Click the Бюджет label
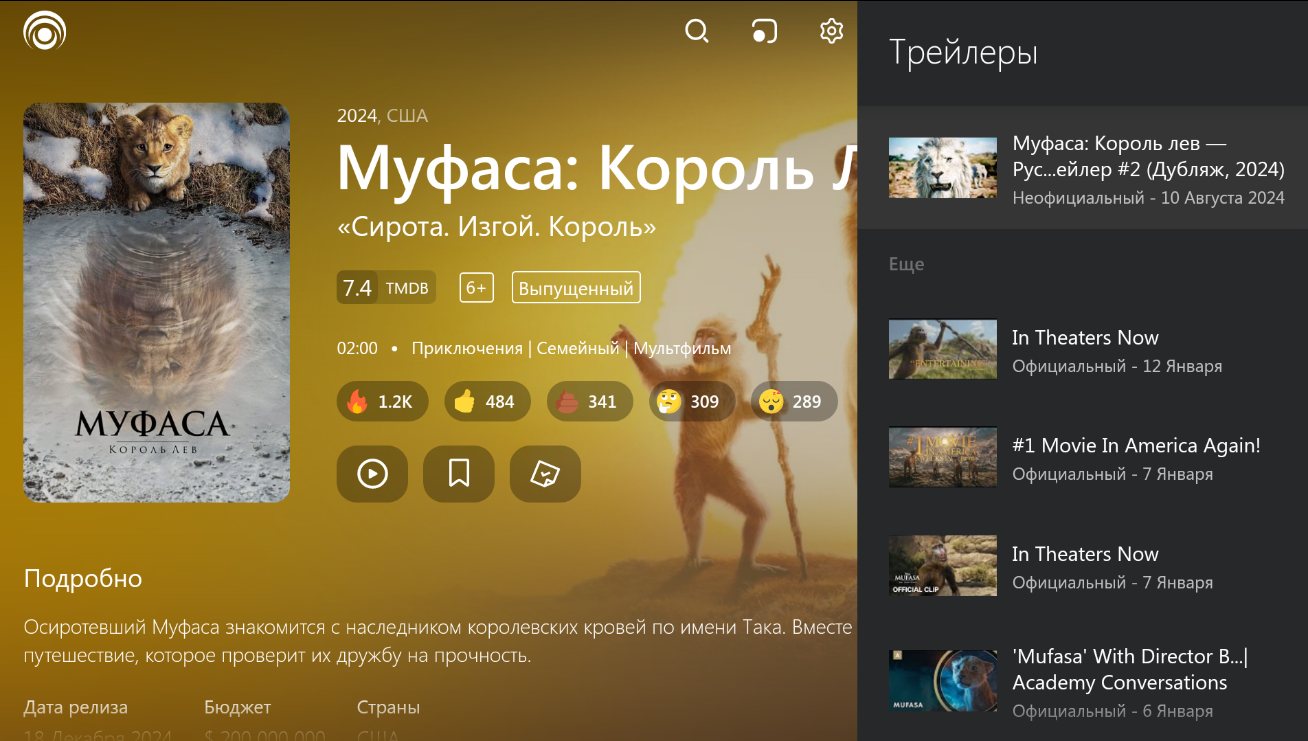Image resolution: width=1308 pixels, height=741 pixels. [238, 707]
